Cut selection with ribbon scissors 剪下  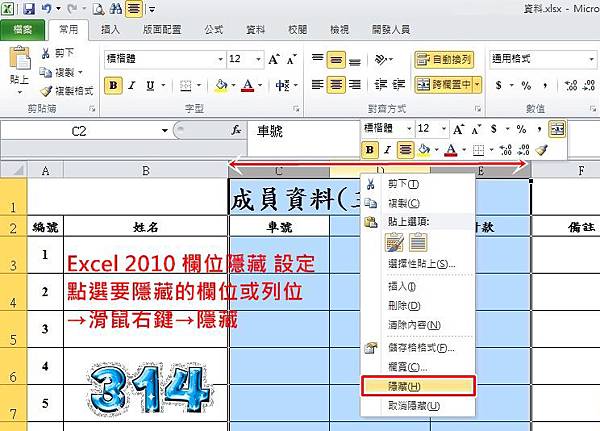(57, 53)
